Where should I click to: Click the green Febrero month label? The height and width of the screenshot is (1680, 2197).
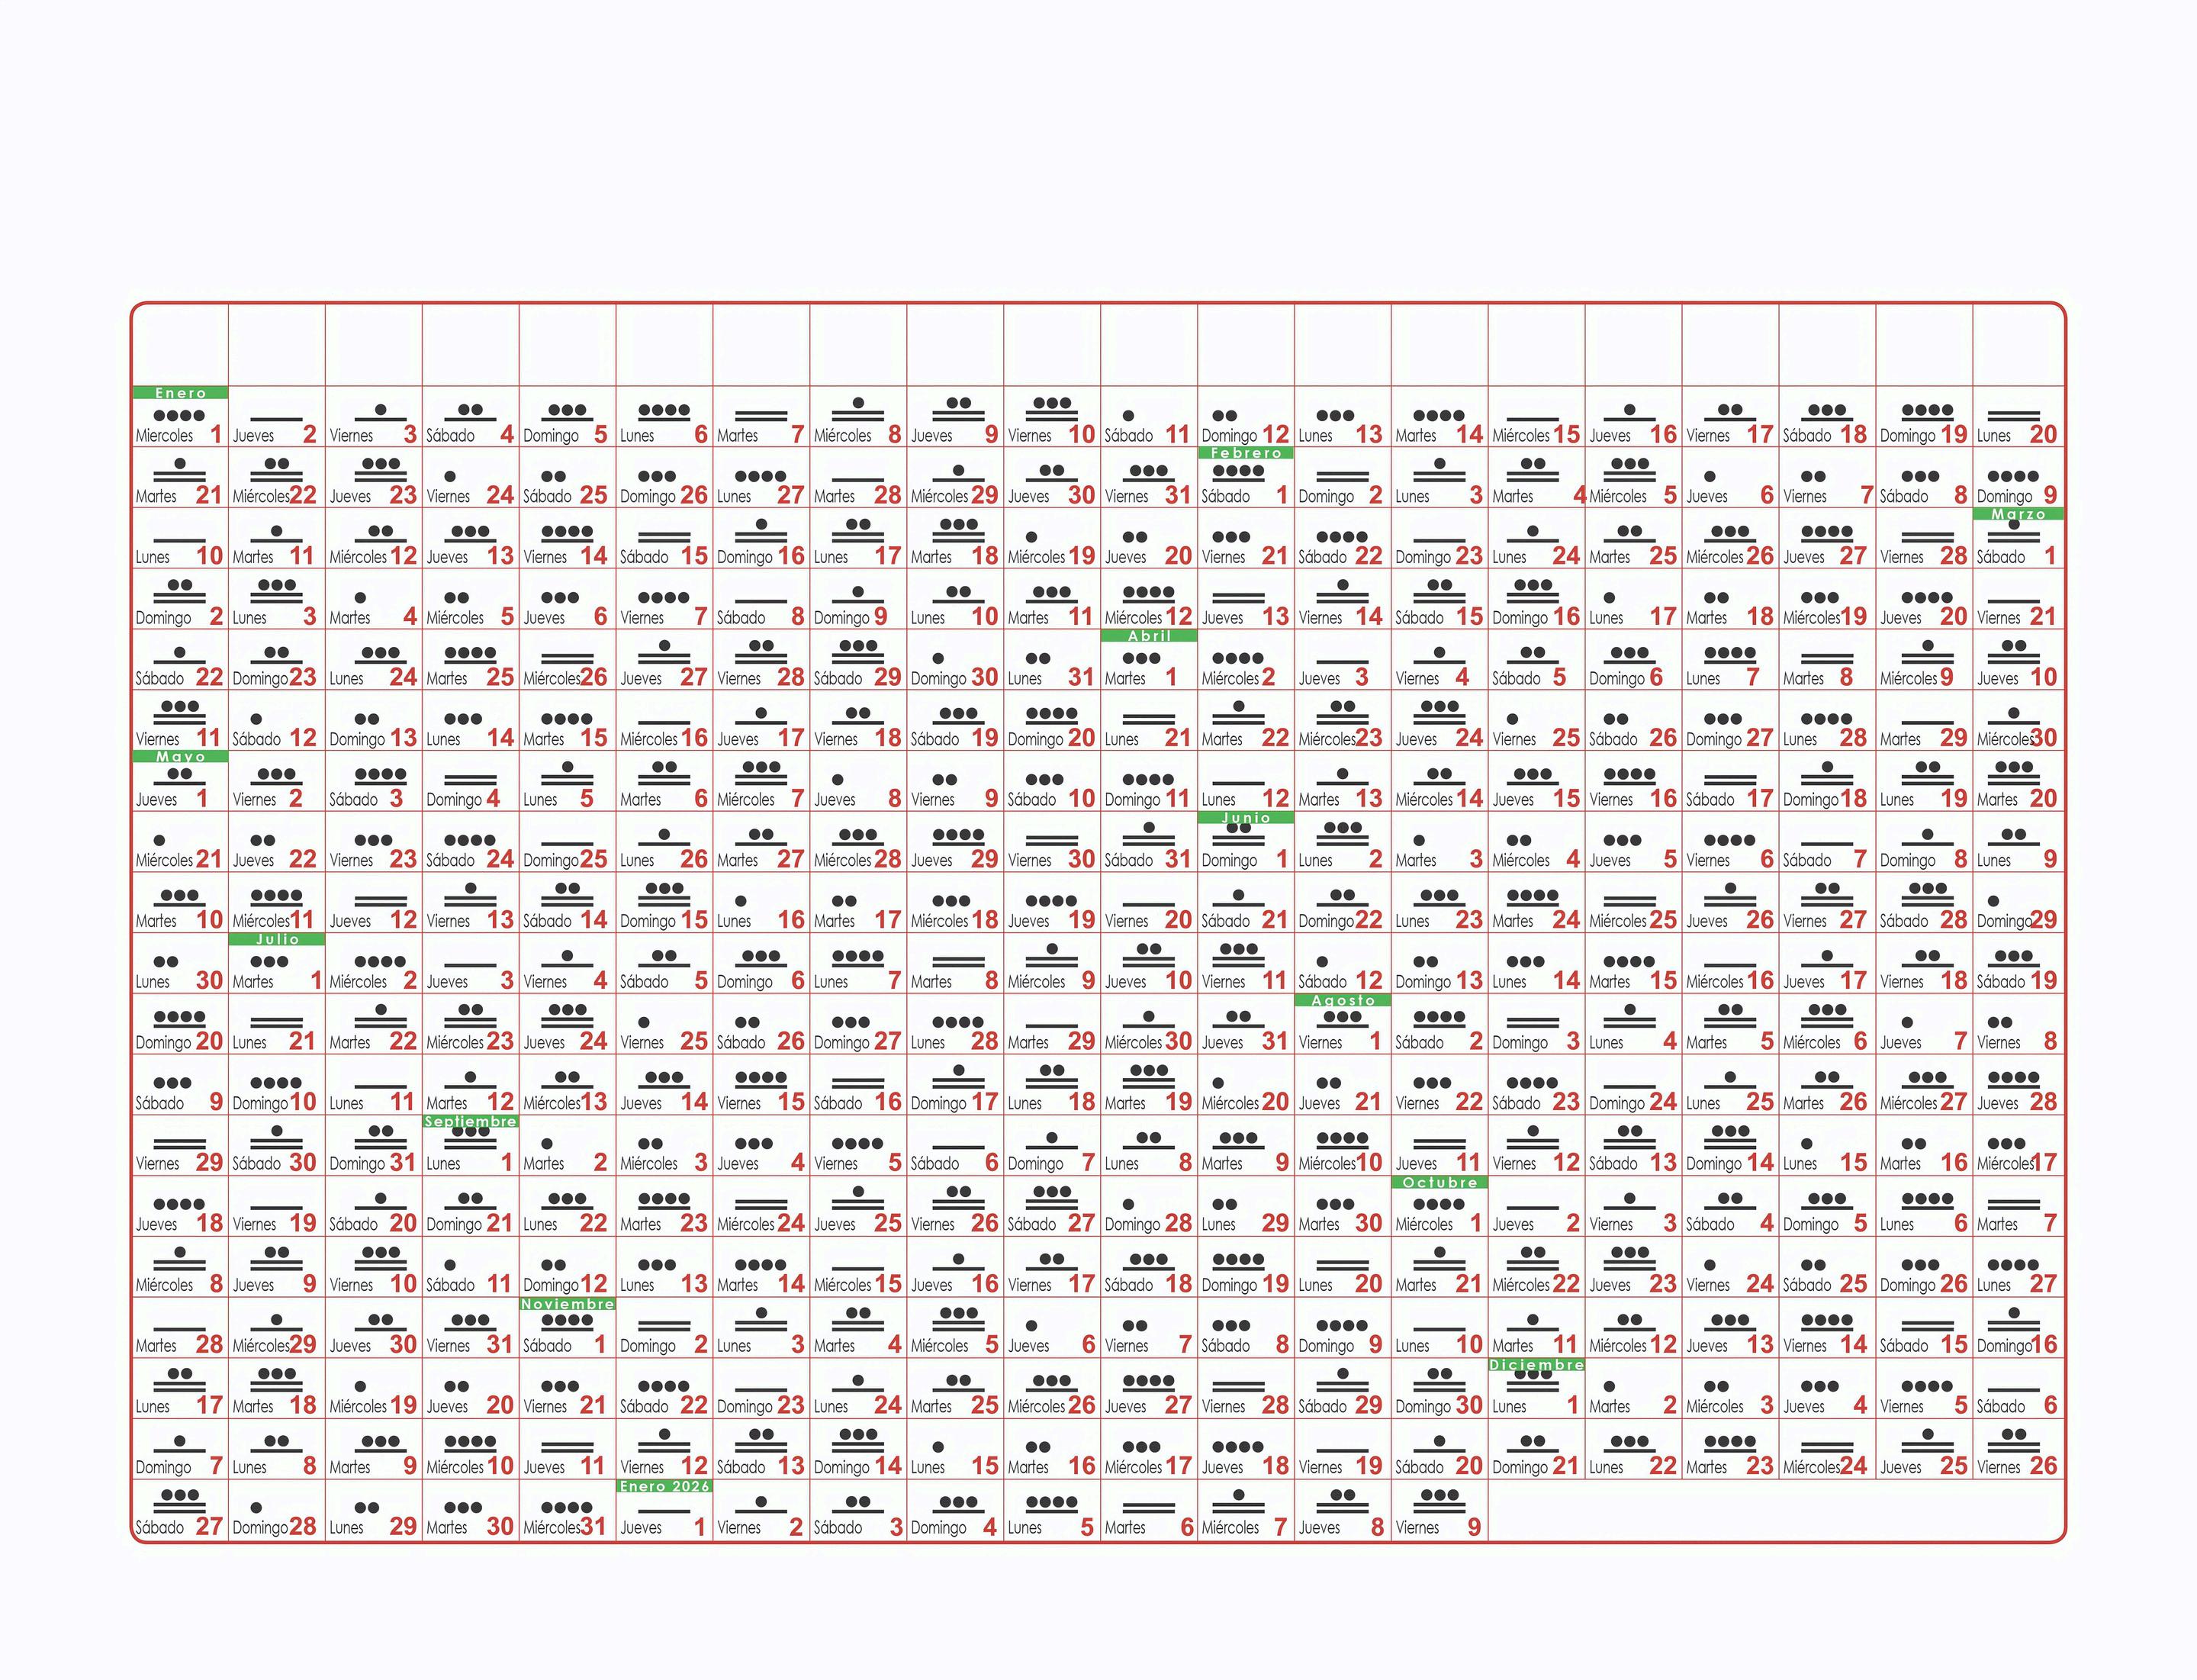tap(1245, 453)
